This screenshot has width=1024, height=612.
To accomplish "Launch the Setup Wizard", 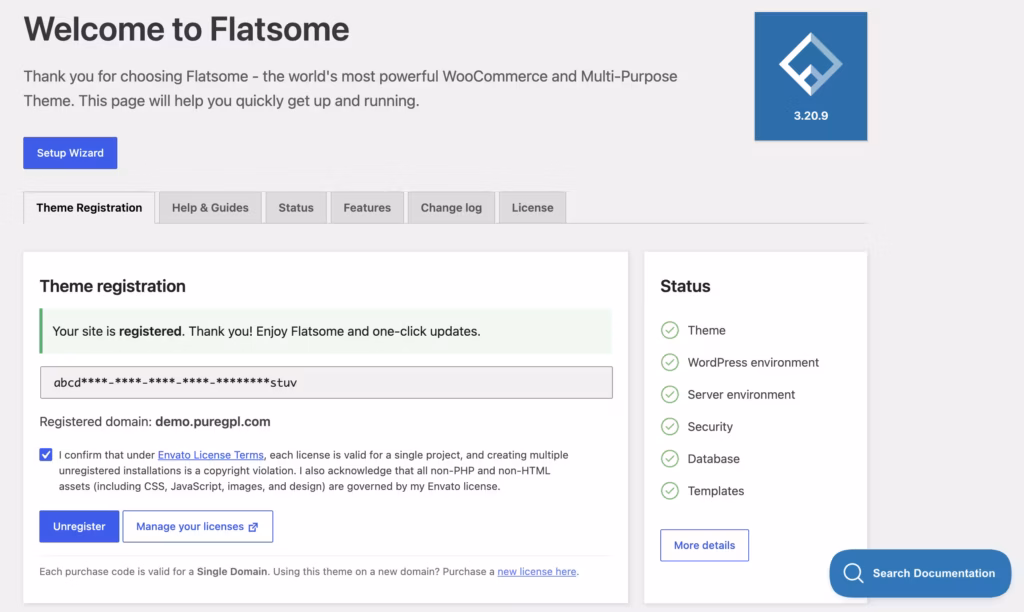I will pyautogui.click(x=71, y=153).
